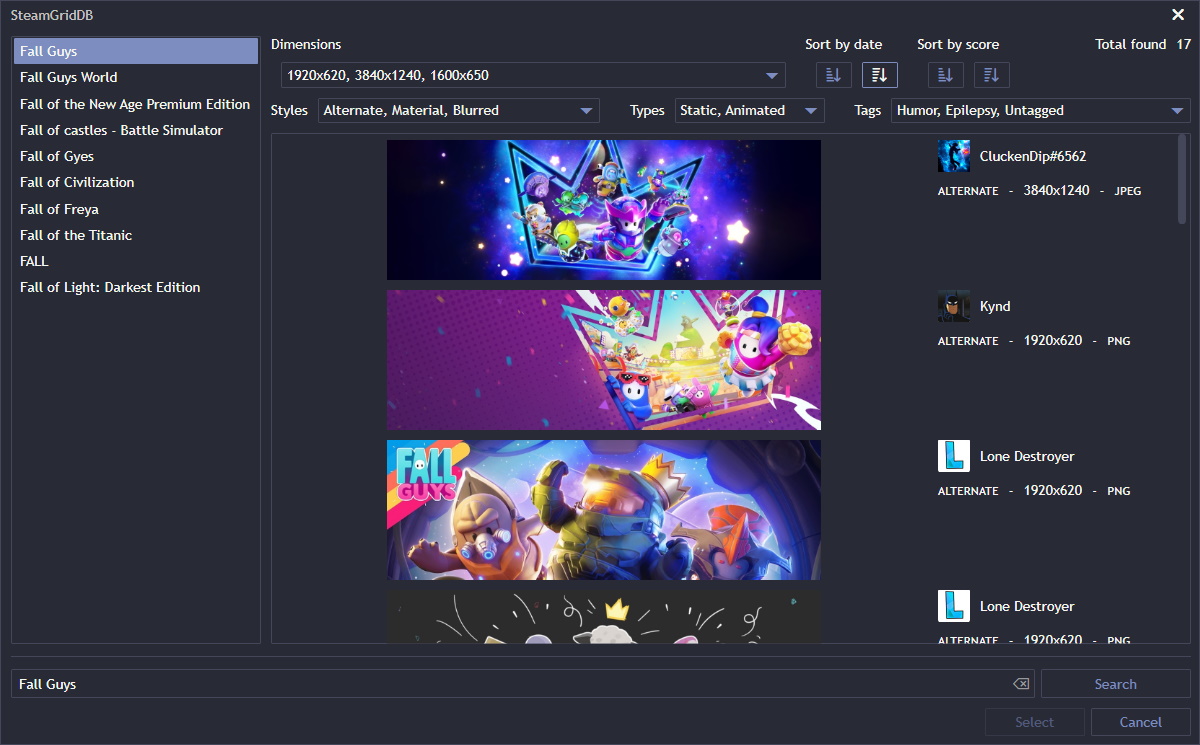The width and height of the screenshot is (1200, 745).
Task: Click the JPEG format label
Action: click(1128, 191)
